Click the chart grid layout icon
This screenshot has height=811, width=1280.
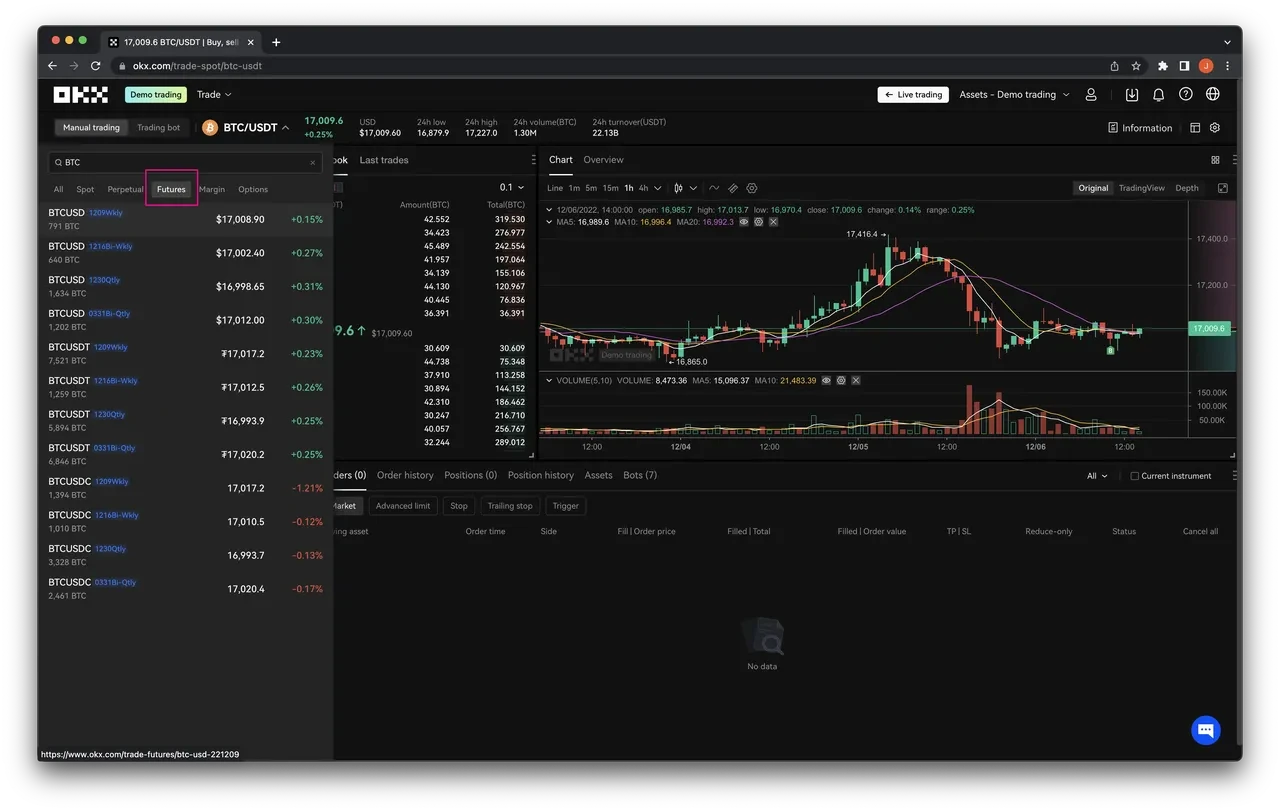coord(1215,160)
